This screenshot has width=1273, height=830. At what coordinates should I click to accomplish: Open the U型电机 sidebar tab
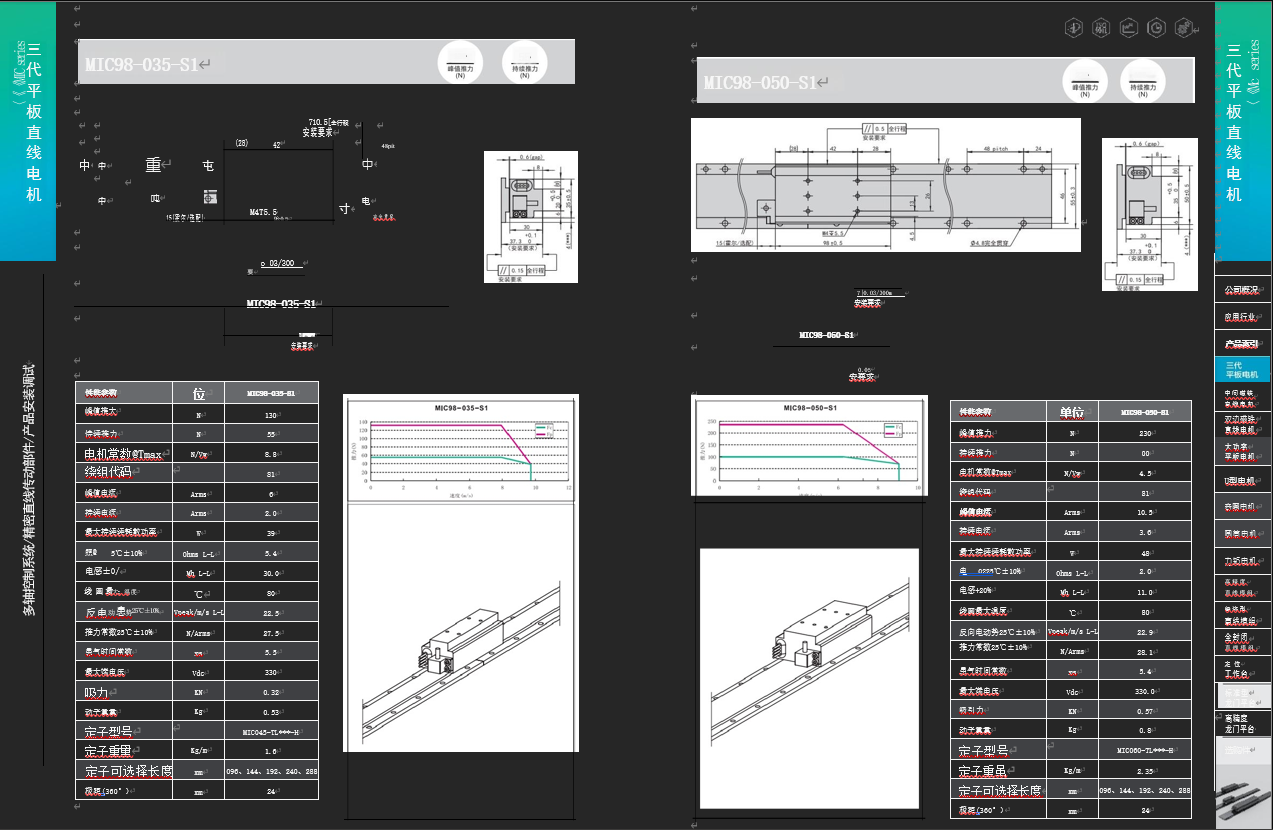coord(1242,481)
